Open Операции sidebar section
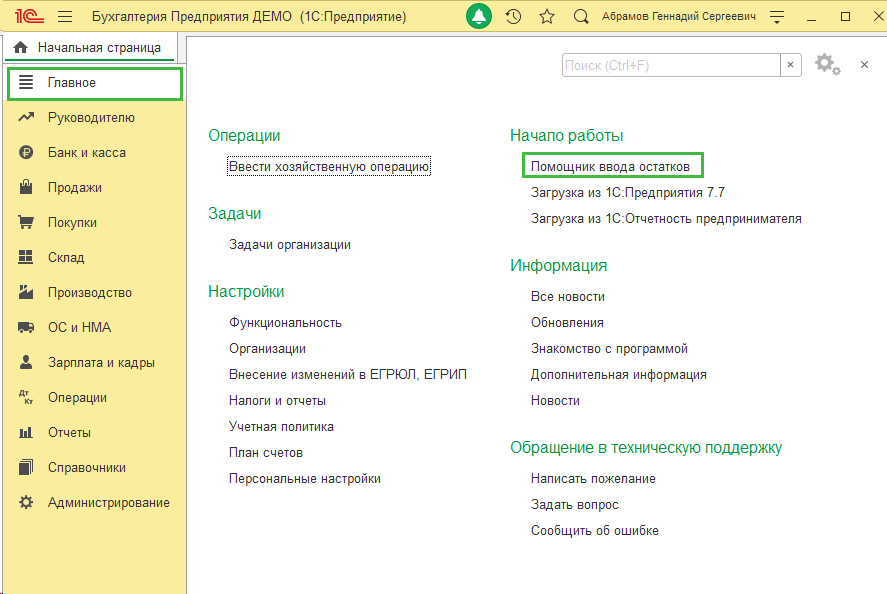The height and width of the screenshot is (594, 887). 77,398
